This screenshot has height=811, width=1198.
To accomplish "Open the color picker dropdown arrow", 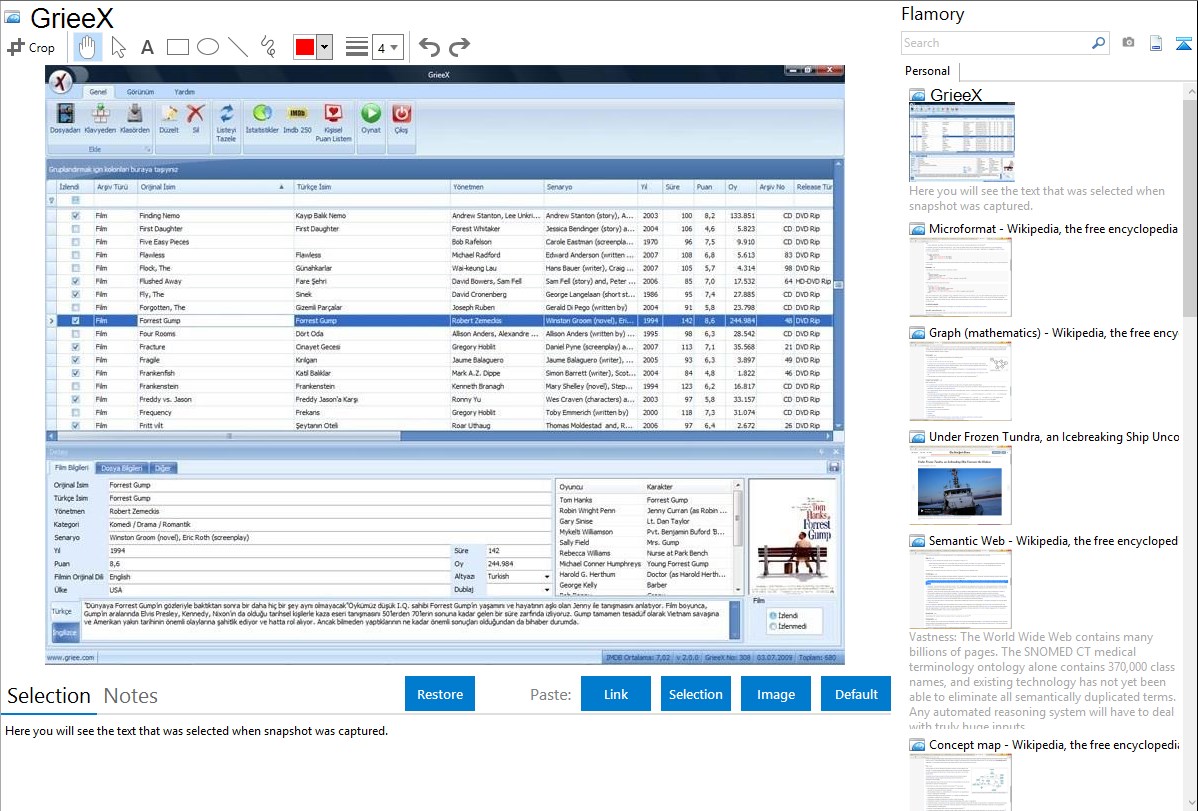I will 325,47.
